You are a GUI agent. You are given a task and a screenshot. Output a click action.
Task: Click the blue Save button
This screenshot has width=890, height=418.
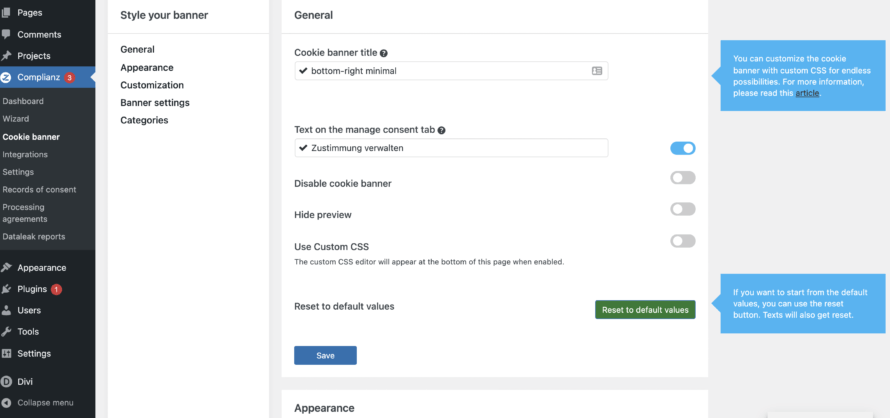pos(325,355)
